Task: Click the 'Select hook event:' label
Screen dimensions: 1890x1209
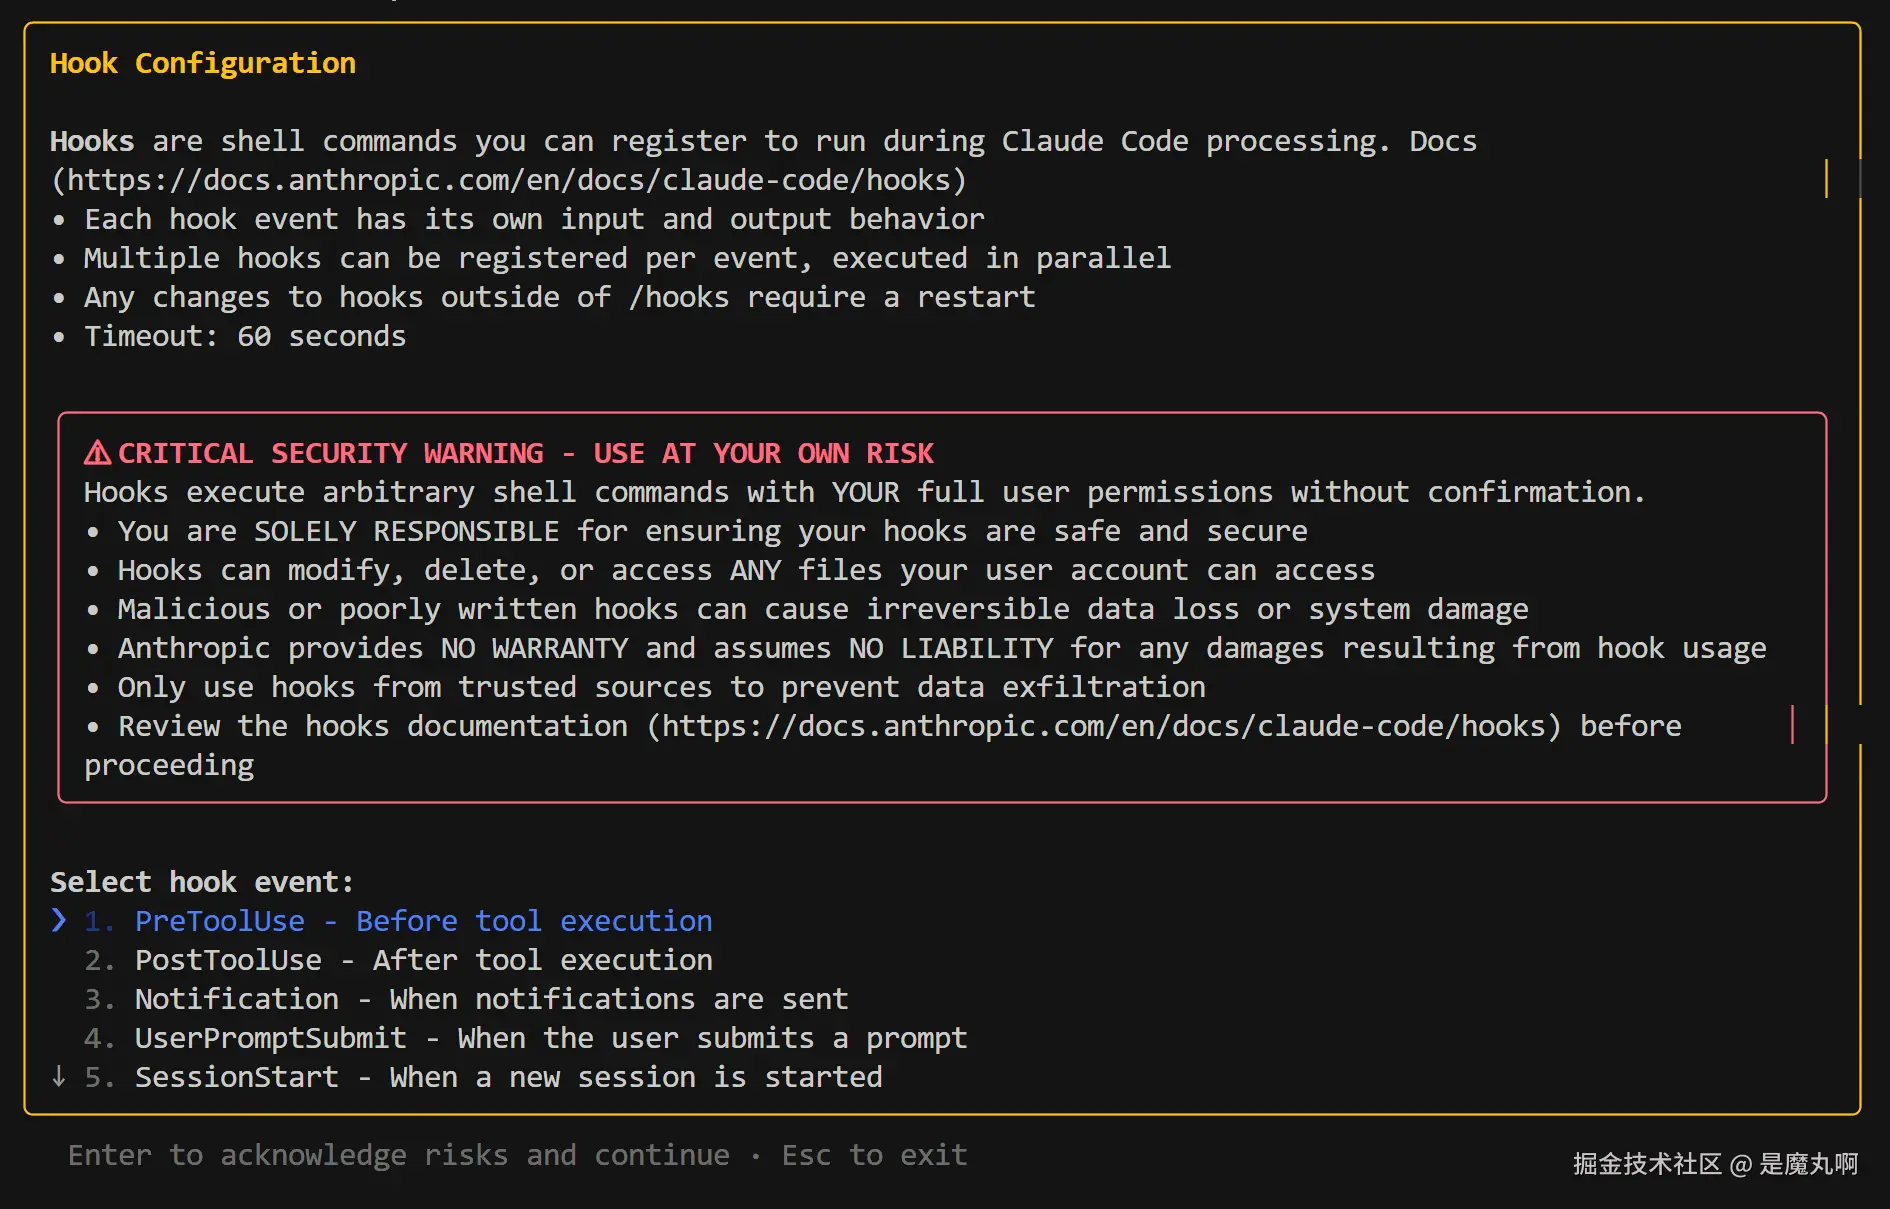Action: pyautogui.click(x=202, y=882)
